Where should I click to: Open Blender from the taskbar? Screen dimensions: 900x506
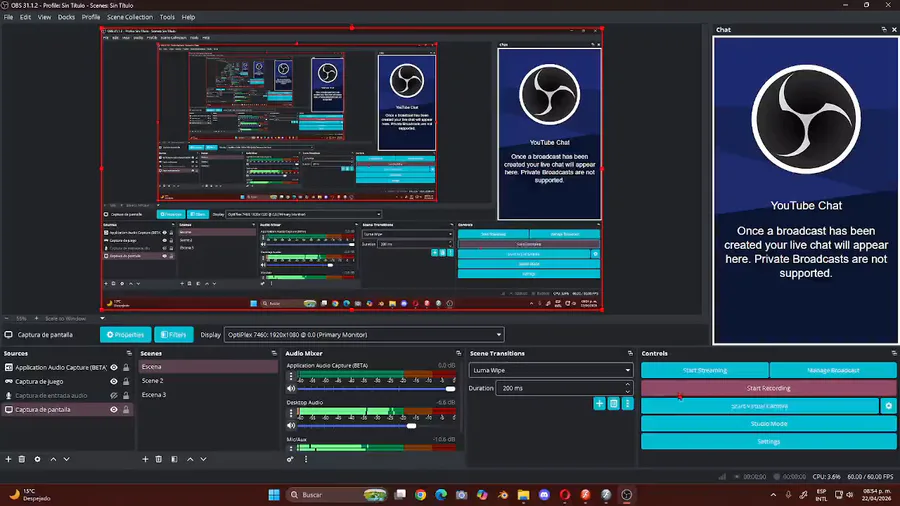click(x=503, y=495)
